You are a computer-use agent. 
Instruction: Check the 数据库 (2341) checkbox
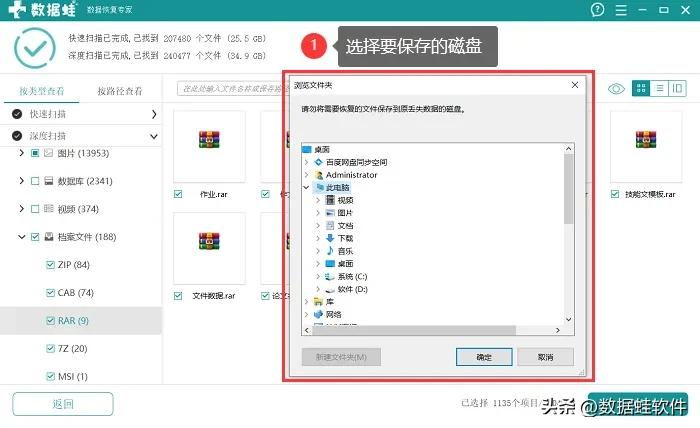pos(36,181)
